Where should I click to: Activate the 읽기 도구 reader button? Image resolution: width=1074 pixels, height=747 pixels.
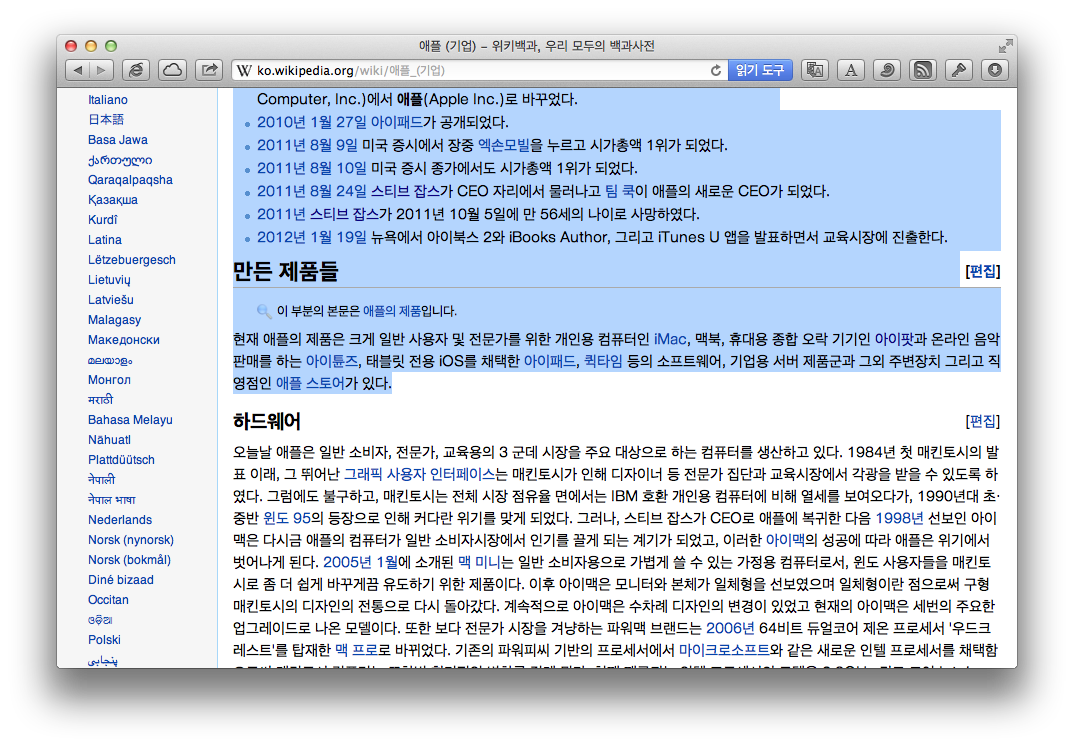point(760,71)
